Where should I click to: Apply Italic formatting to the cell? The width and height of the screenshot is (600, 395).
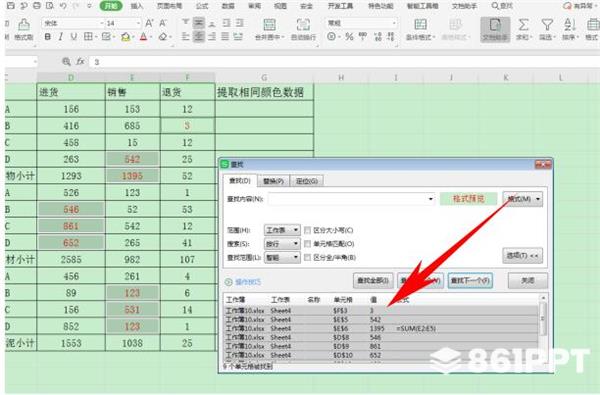pos(60,37)
